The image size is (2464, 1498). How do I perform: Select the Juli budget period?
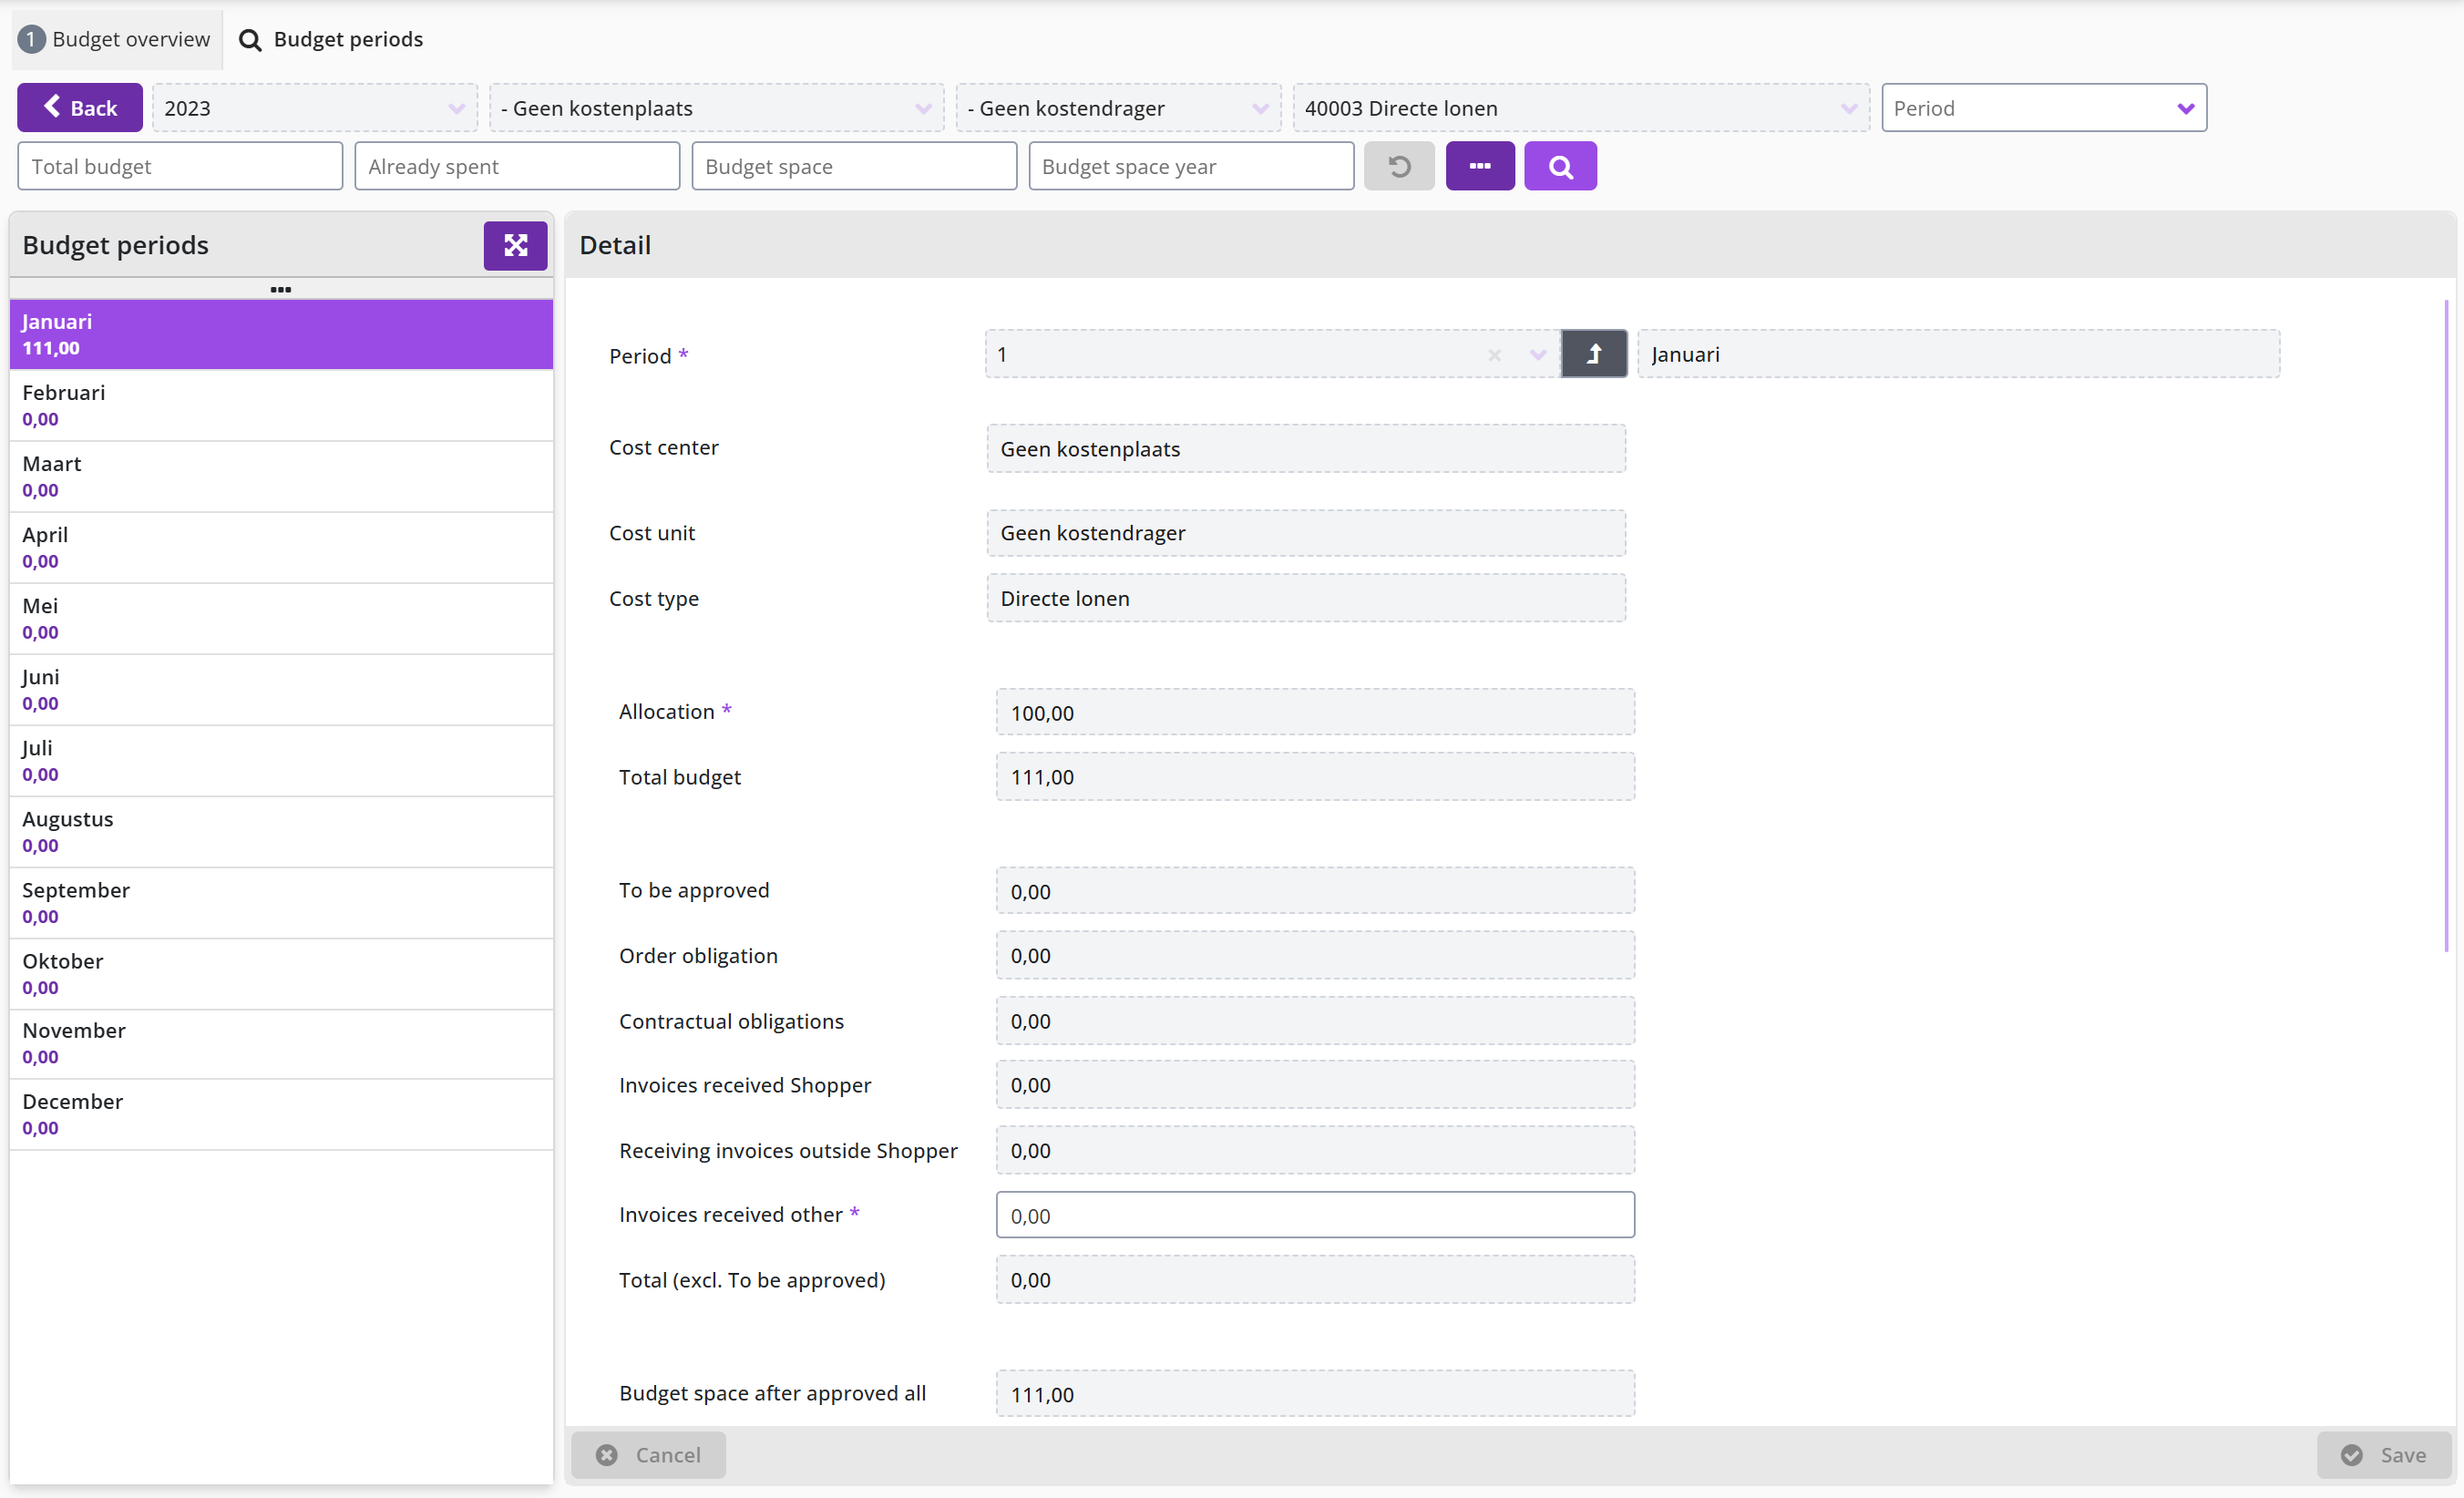(x=281, y=761)
